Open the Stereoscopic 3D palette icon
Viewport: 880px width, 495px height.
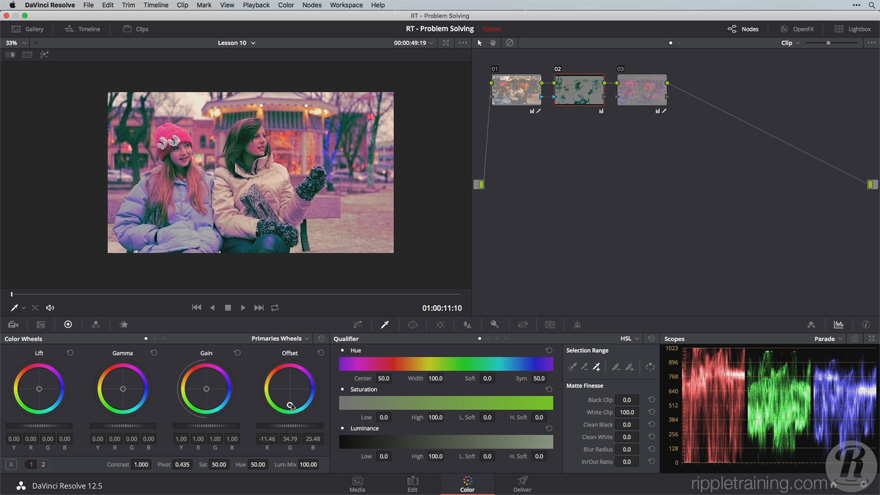550,324
